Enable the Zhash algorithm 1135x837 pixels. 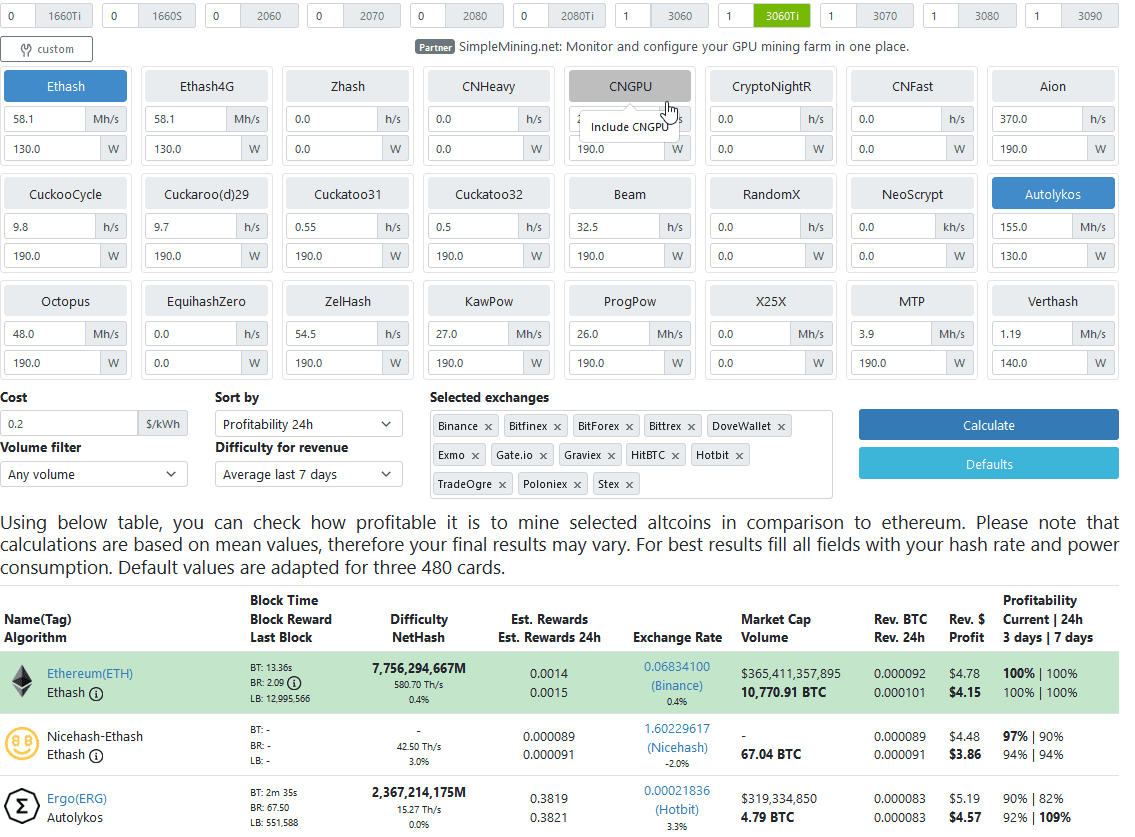[x=347, y=86]
